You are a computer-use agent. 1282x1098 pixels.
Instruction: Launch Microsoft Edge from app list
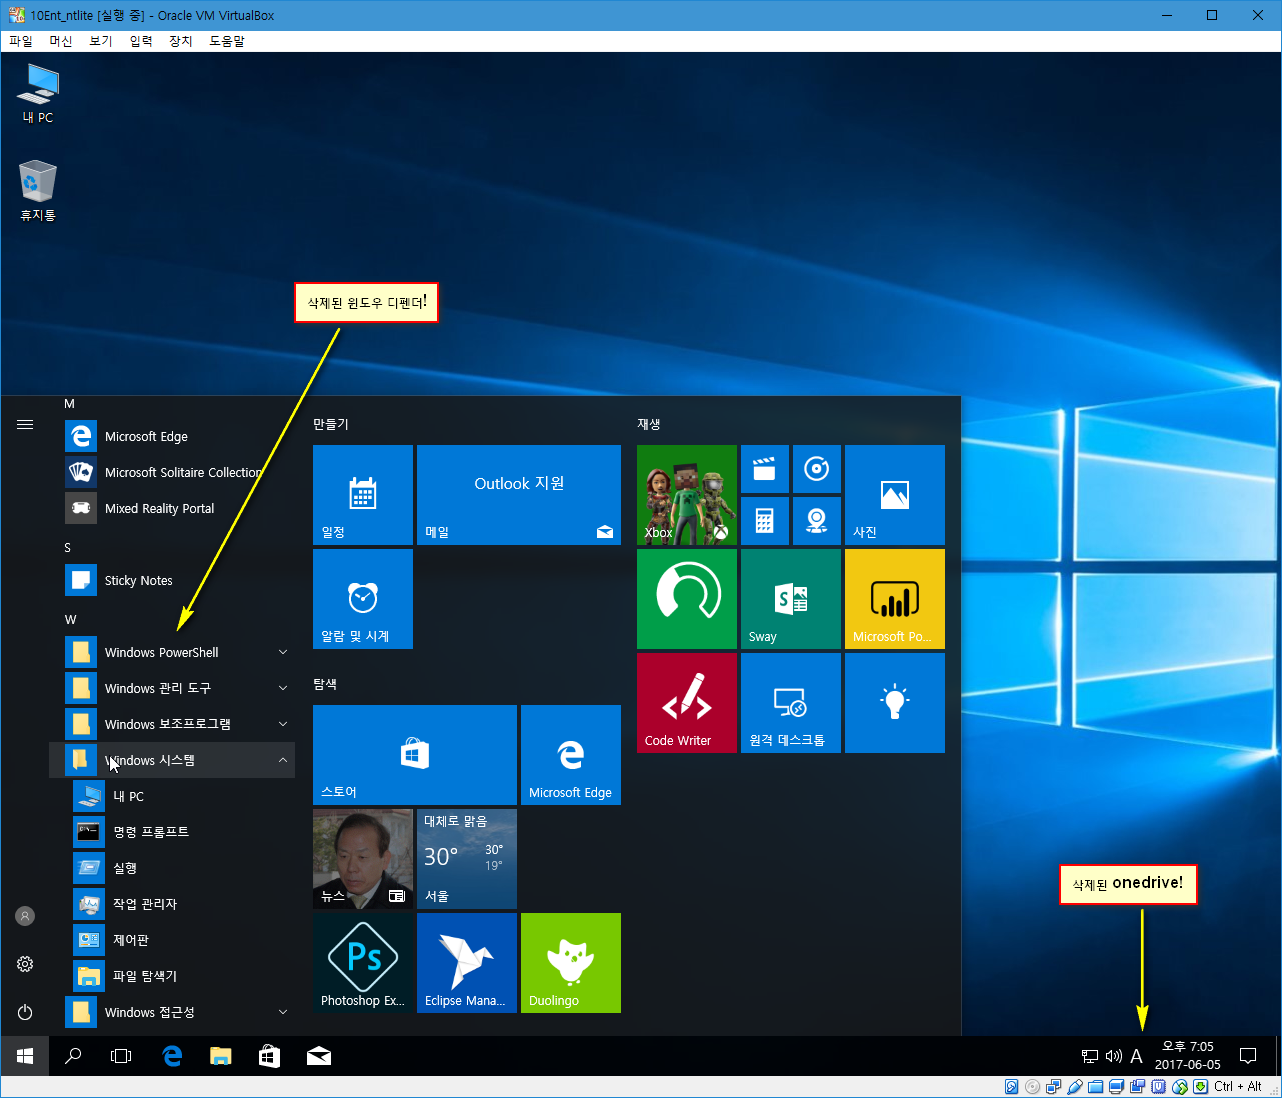coord(172,436)
